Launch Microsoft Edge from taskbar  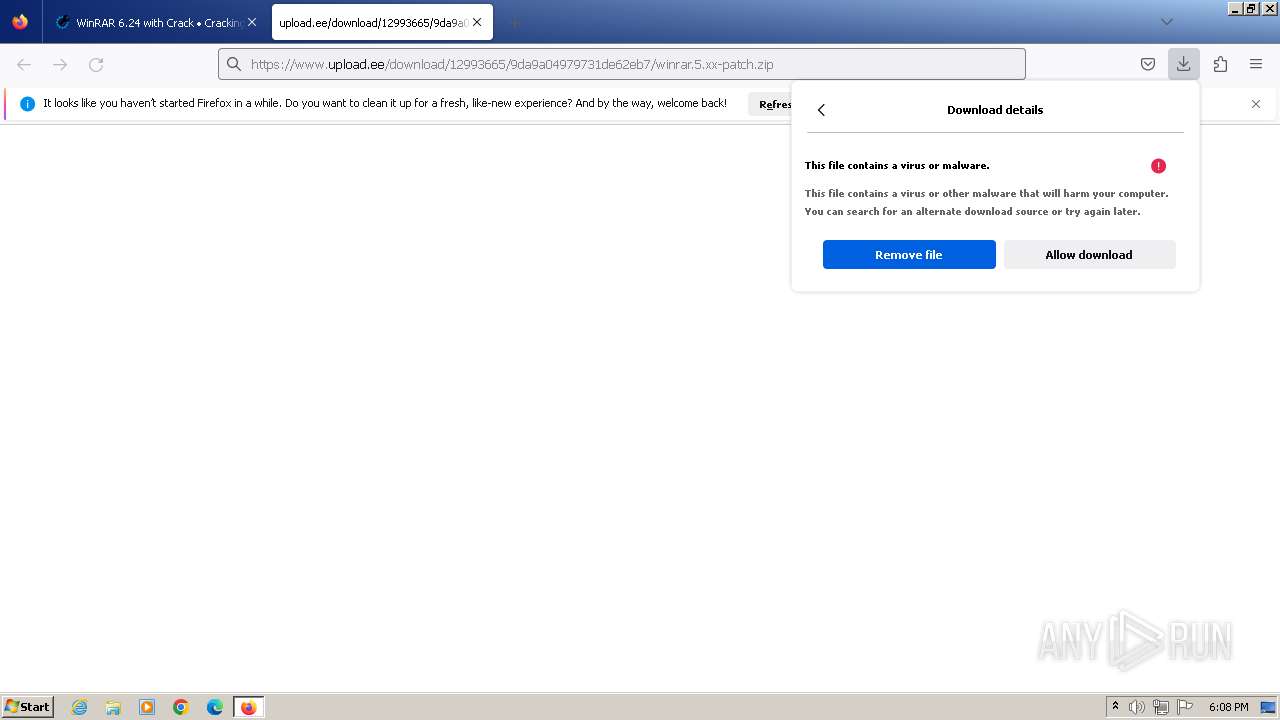tap(215, 707)
